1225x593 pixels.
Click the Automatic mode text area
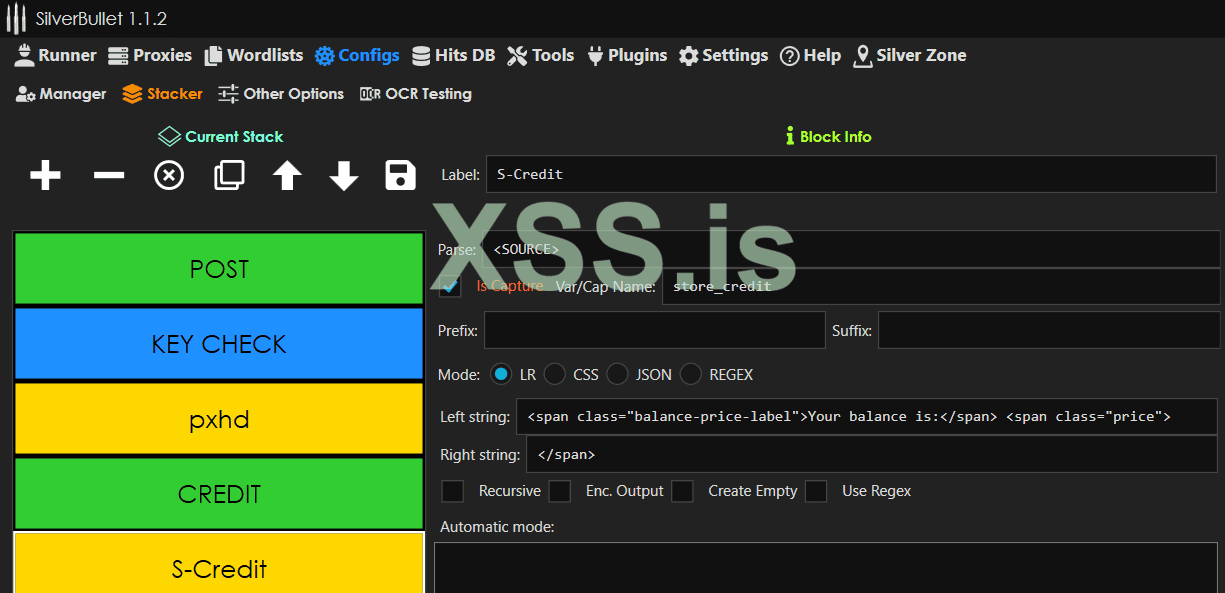click(x=826, y=568)
